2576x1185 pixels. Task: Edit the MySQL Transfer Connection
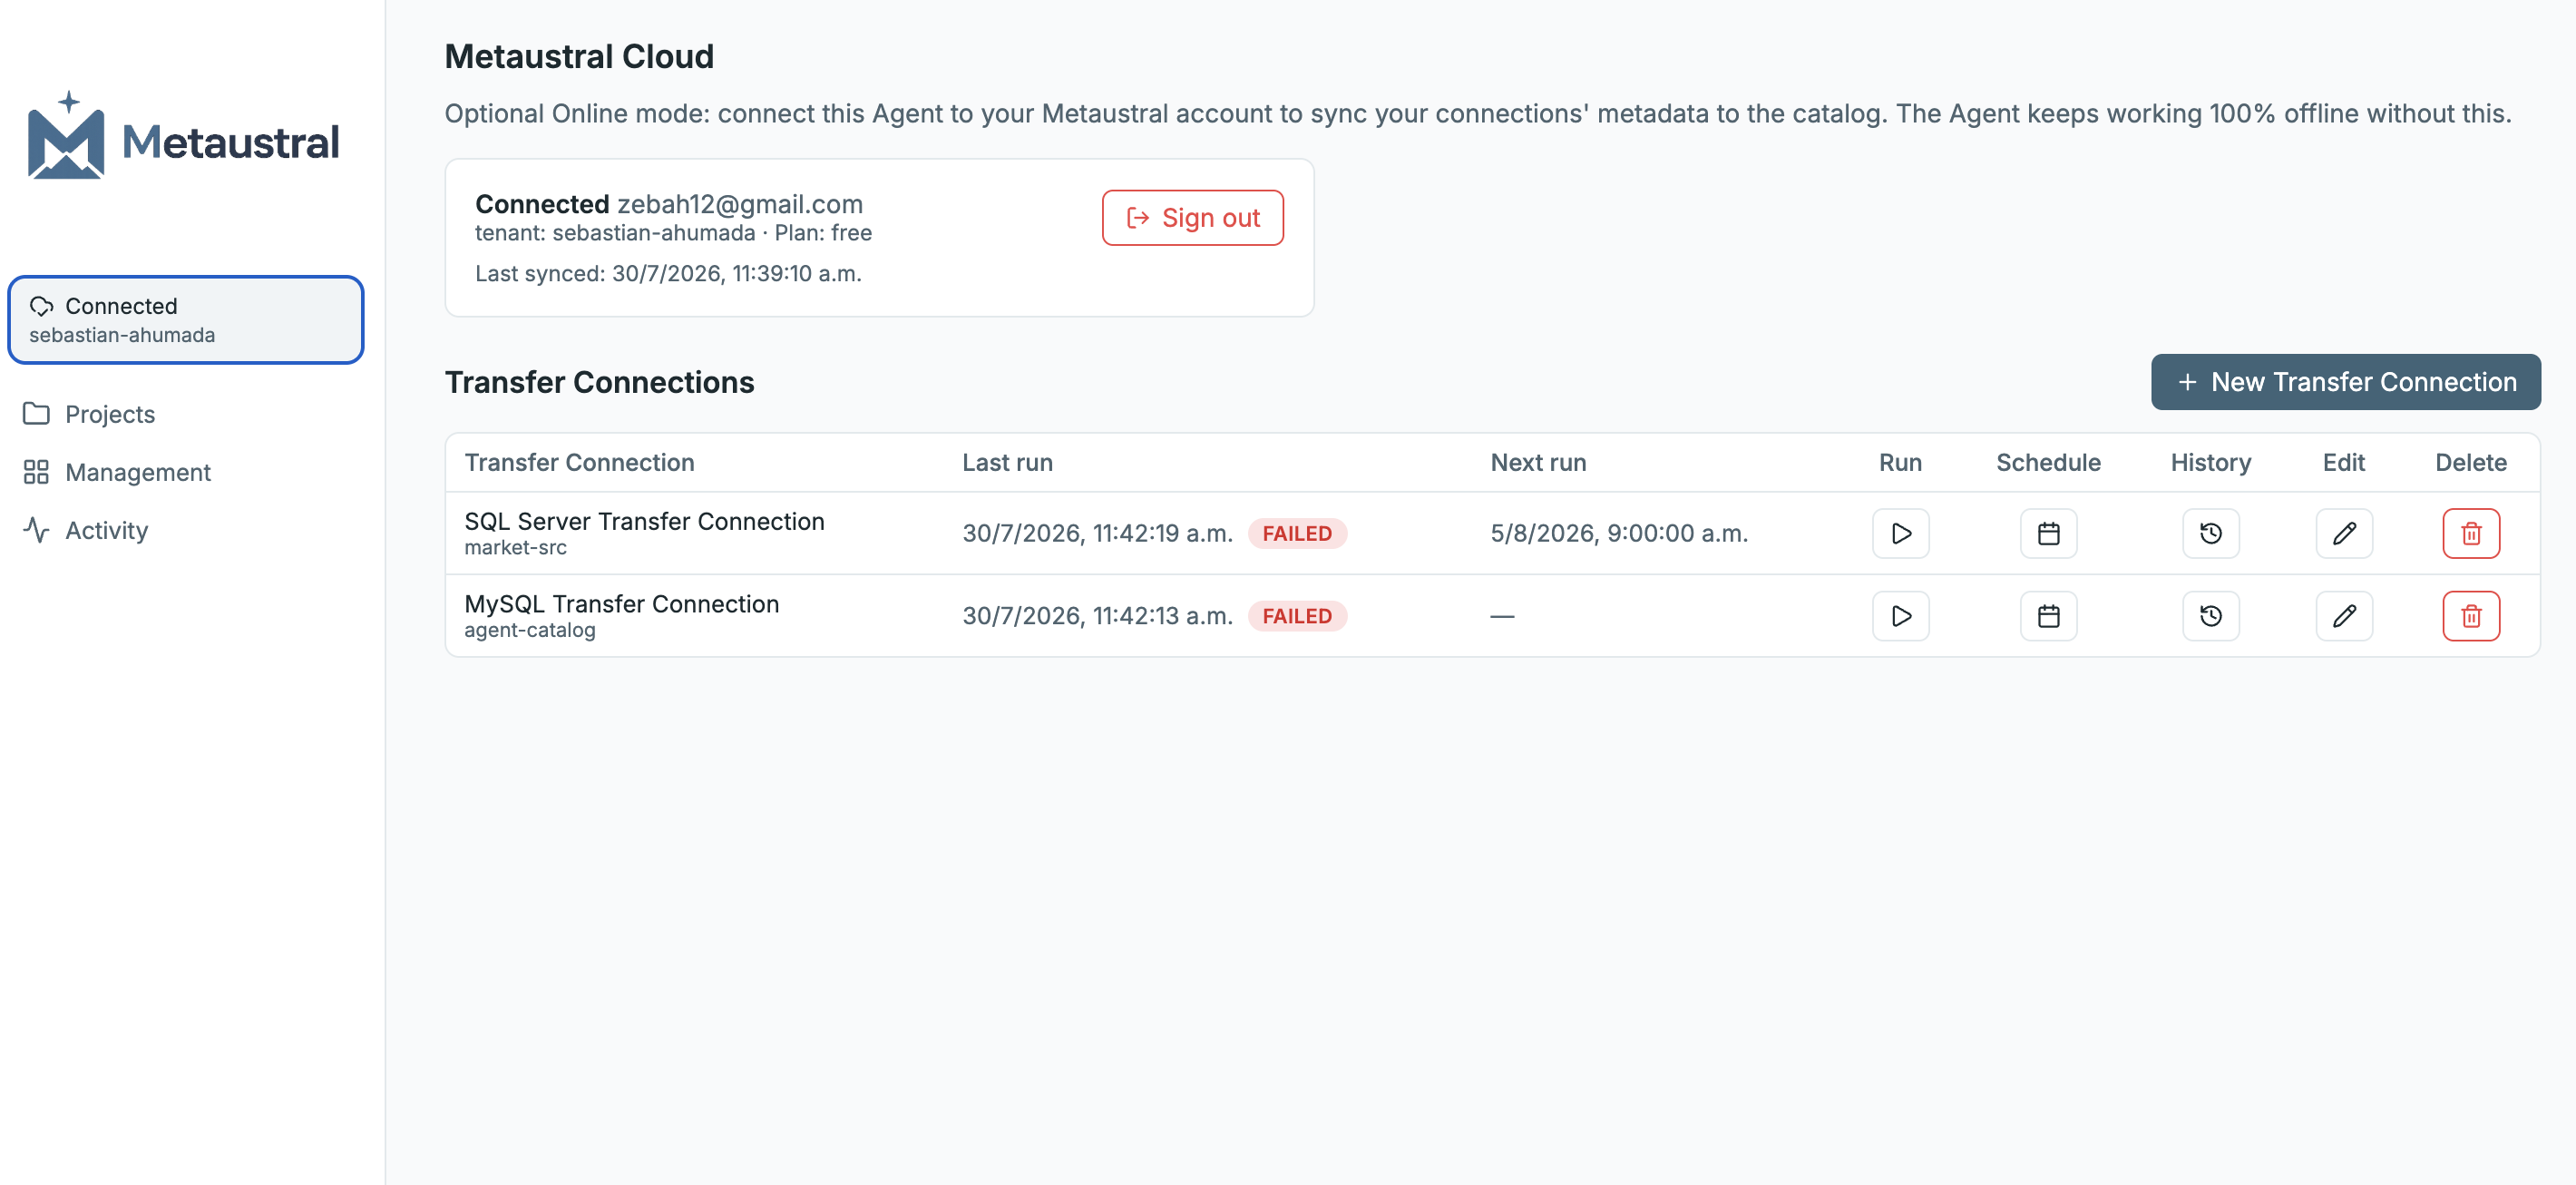[x=2344, y=616]
